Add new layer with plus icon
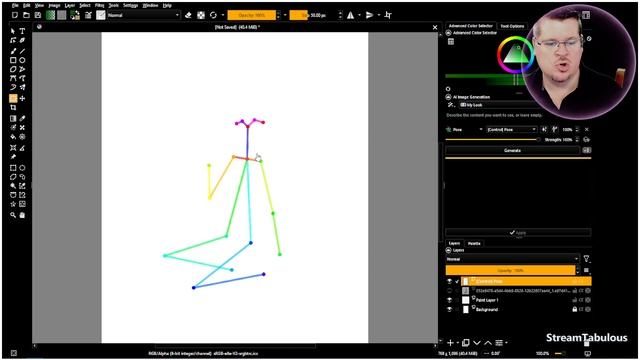Image resolution: width=640 pixels, height=360 pixels. tap(450, 343)
